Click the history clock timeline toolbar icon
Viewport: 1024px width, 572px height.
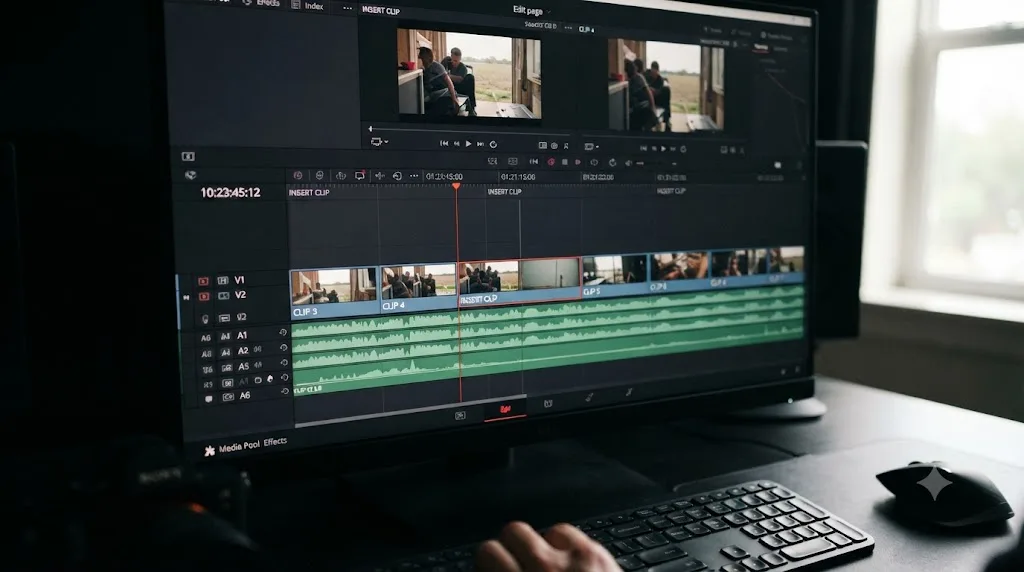pyautogui.click(x=397, y=176)
